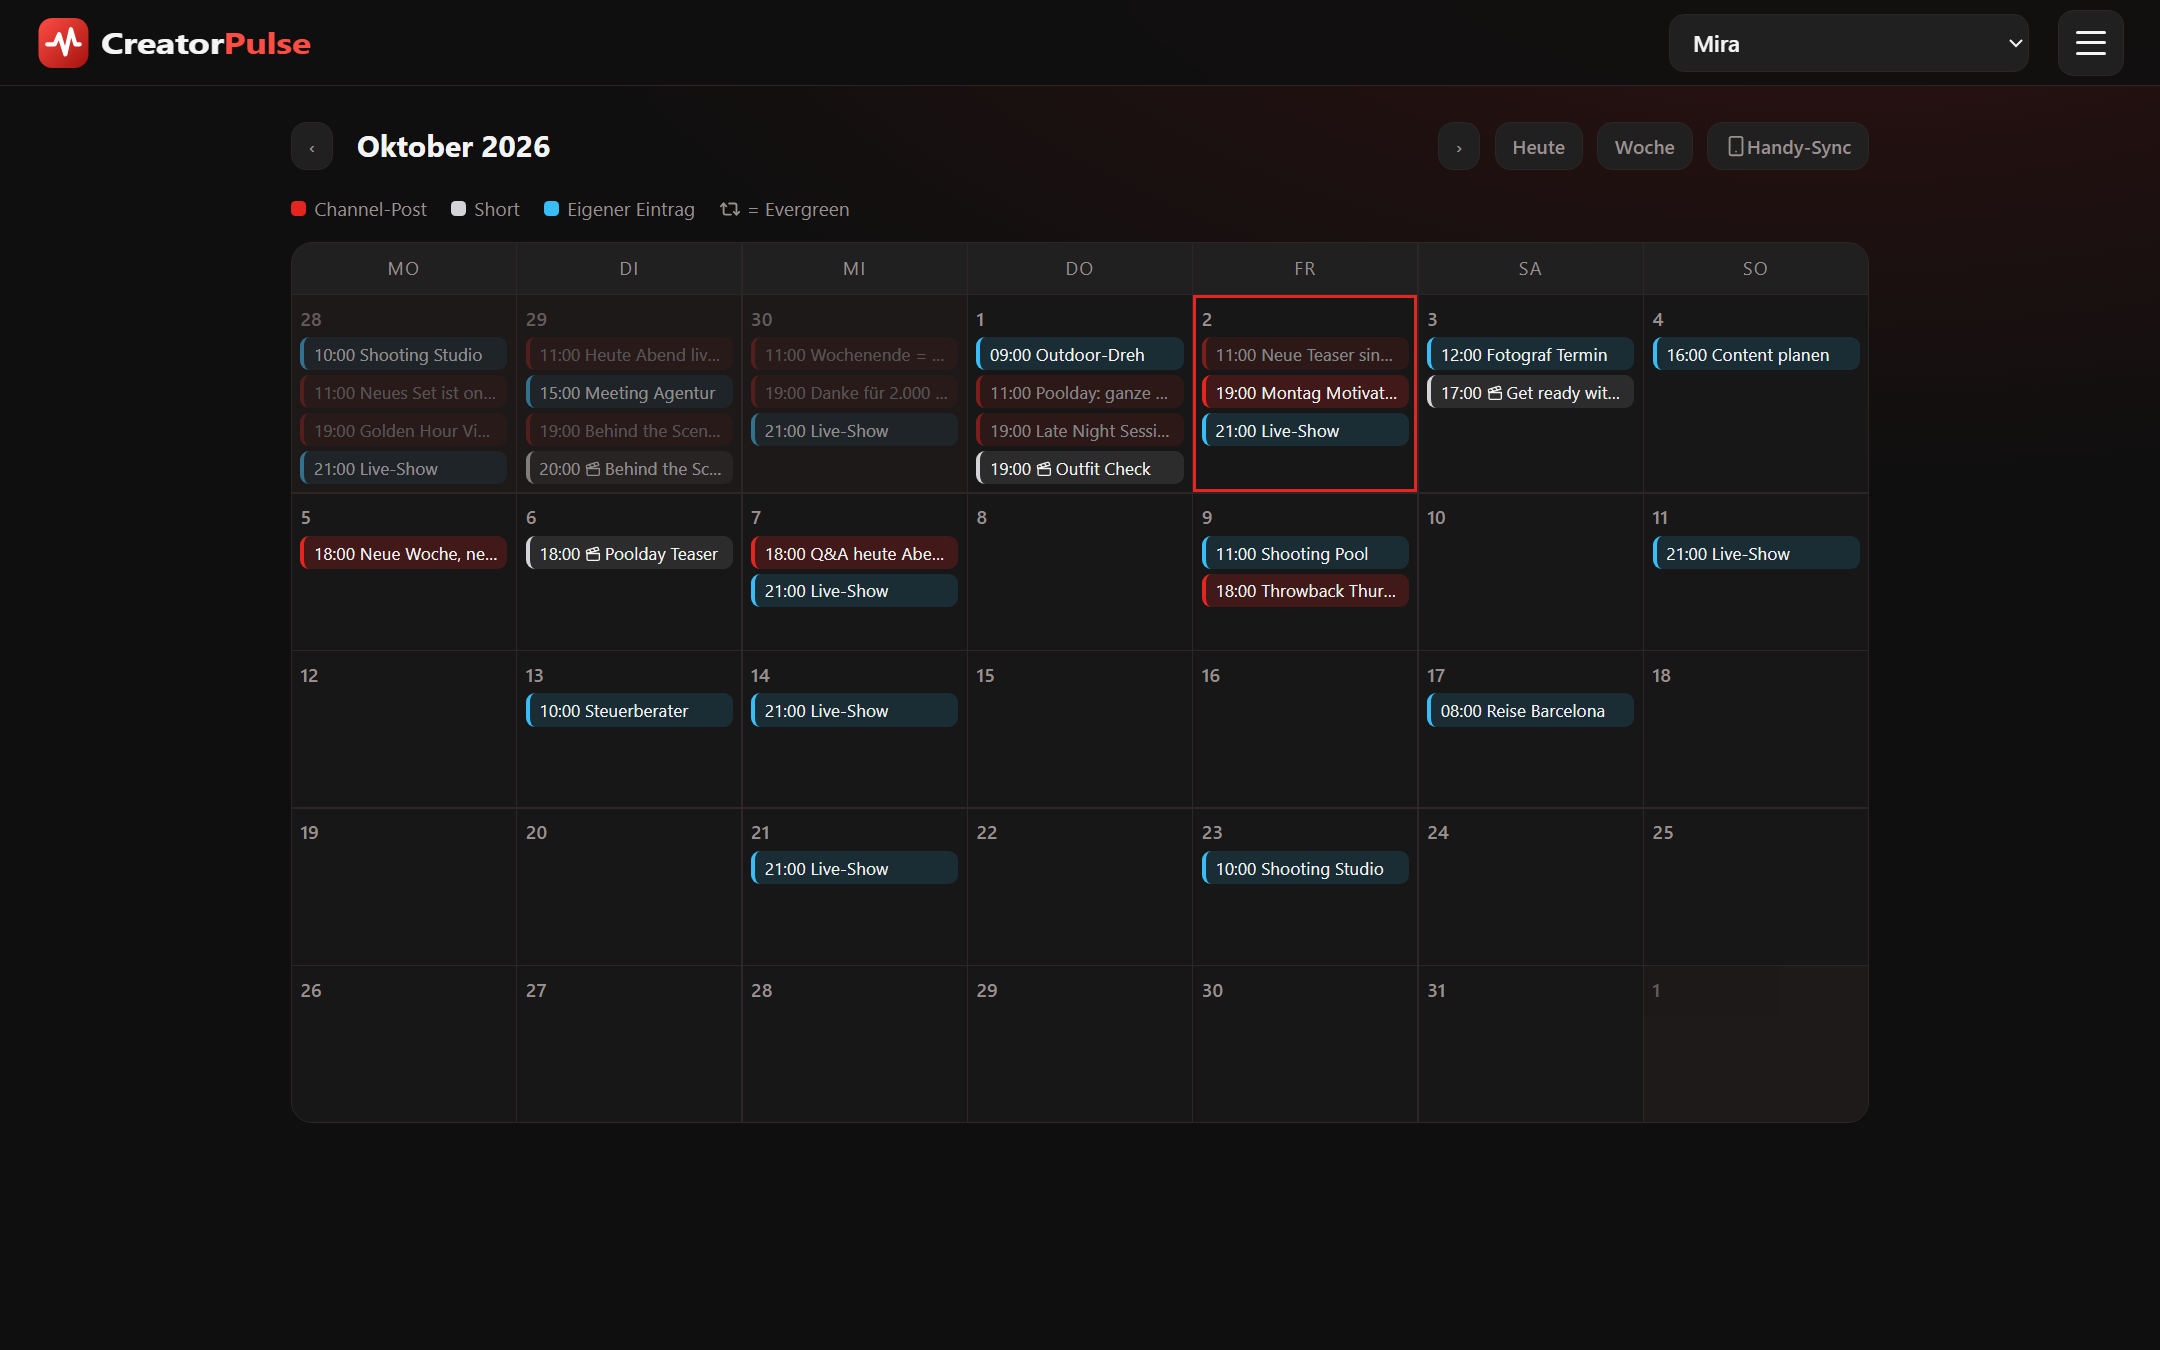Switch to Woche view
Viewport: 2160px width, 1350px height.
tap(1644, 147)
